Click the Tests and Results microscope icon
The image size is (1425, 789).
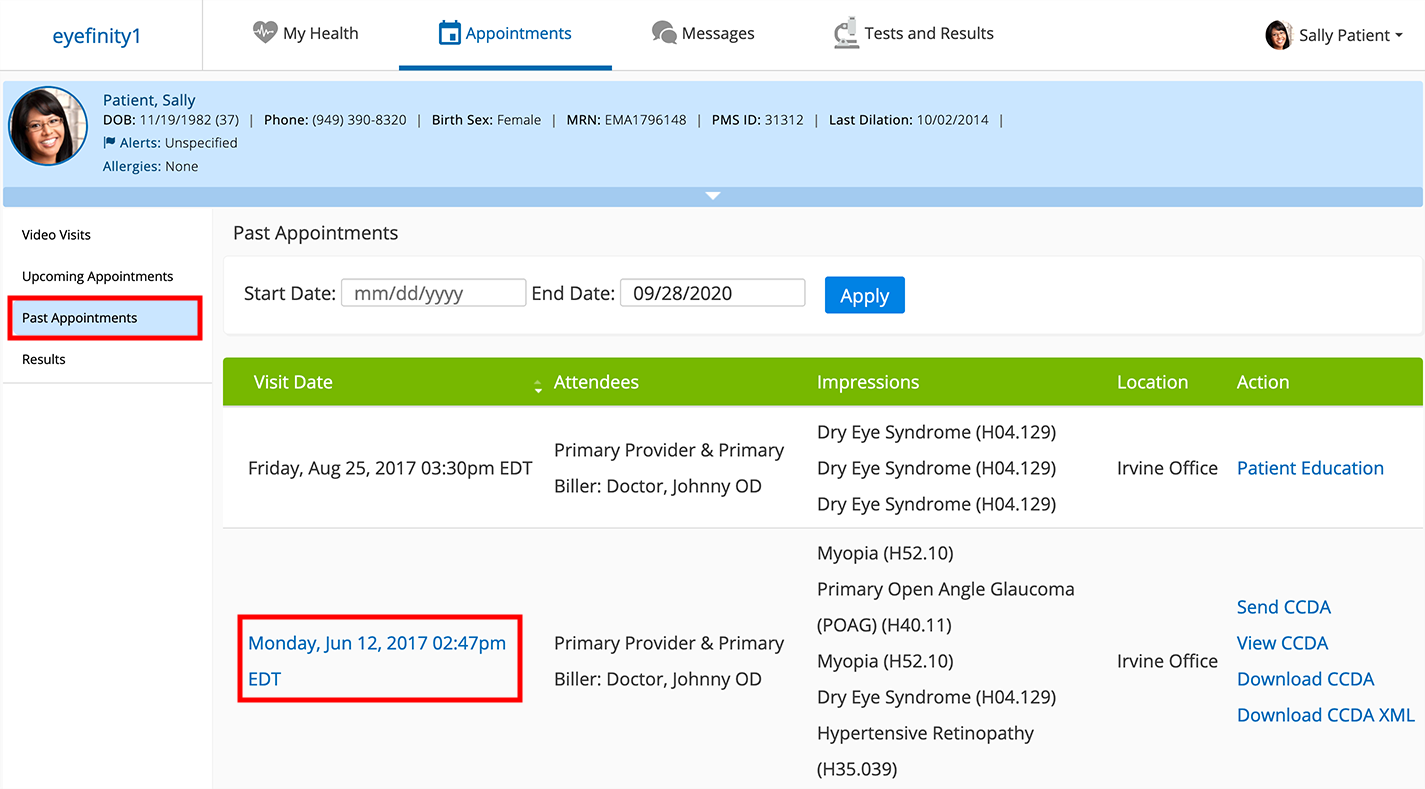coord(846,33)
